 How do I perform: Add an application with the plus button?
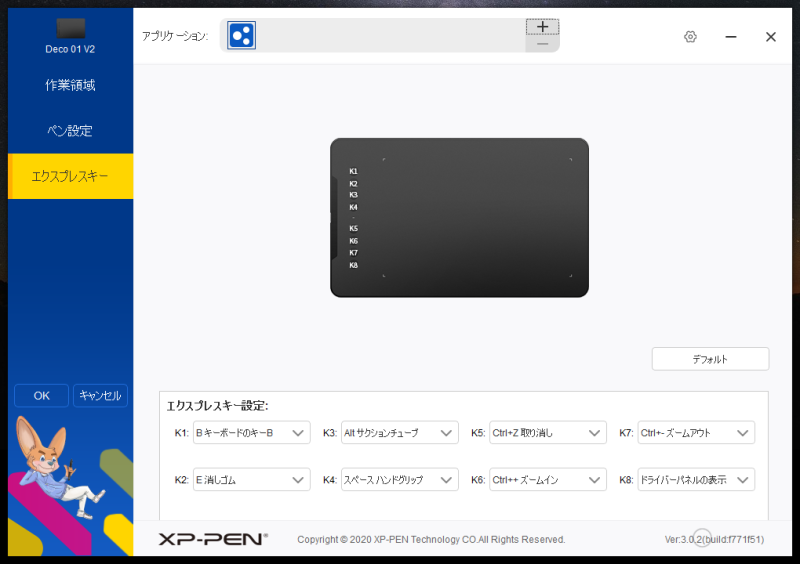coord(542,27)
